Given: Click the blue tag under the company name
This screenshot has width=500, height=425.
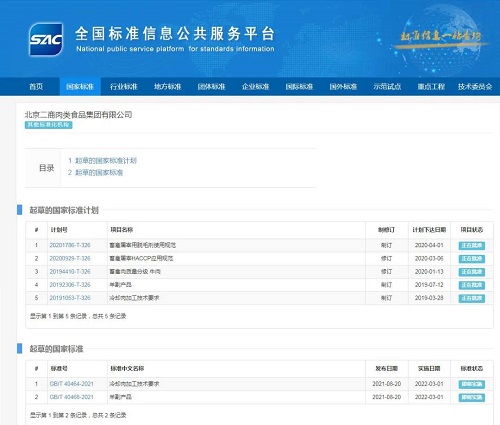Looking at the screenshot, I should 49,125.
